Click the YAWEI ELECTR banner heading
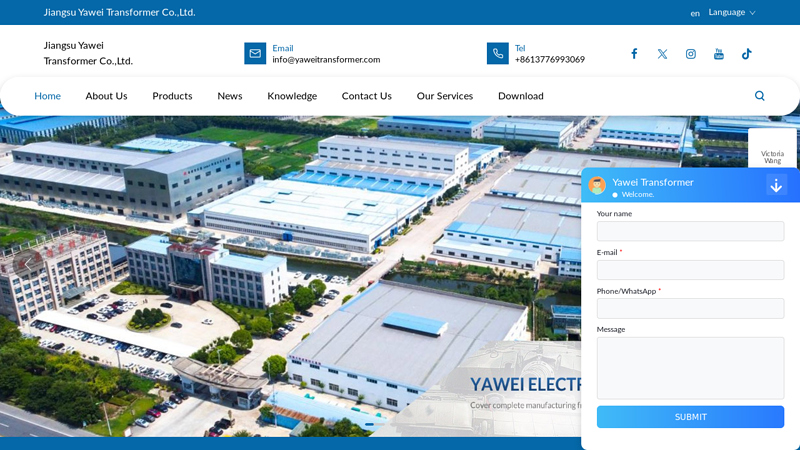Viewport: 800px width, 450px height. pos(525,384)
